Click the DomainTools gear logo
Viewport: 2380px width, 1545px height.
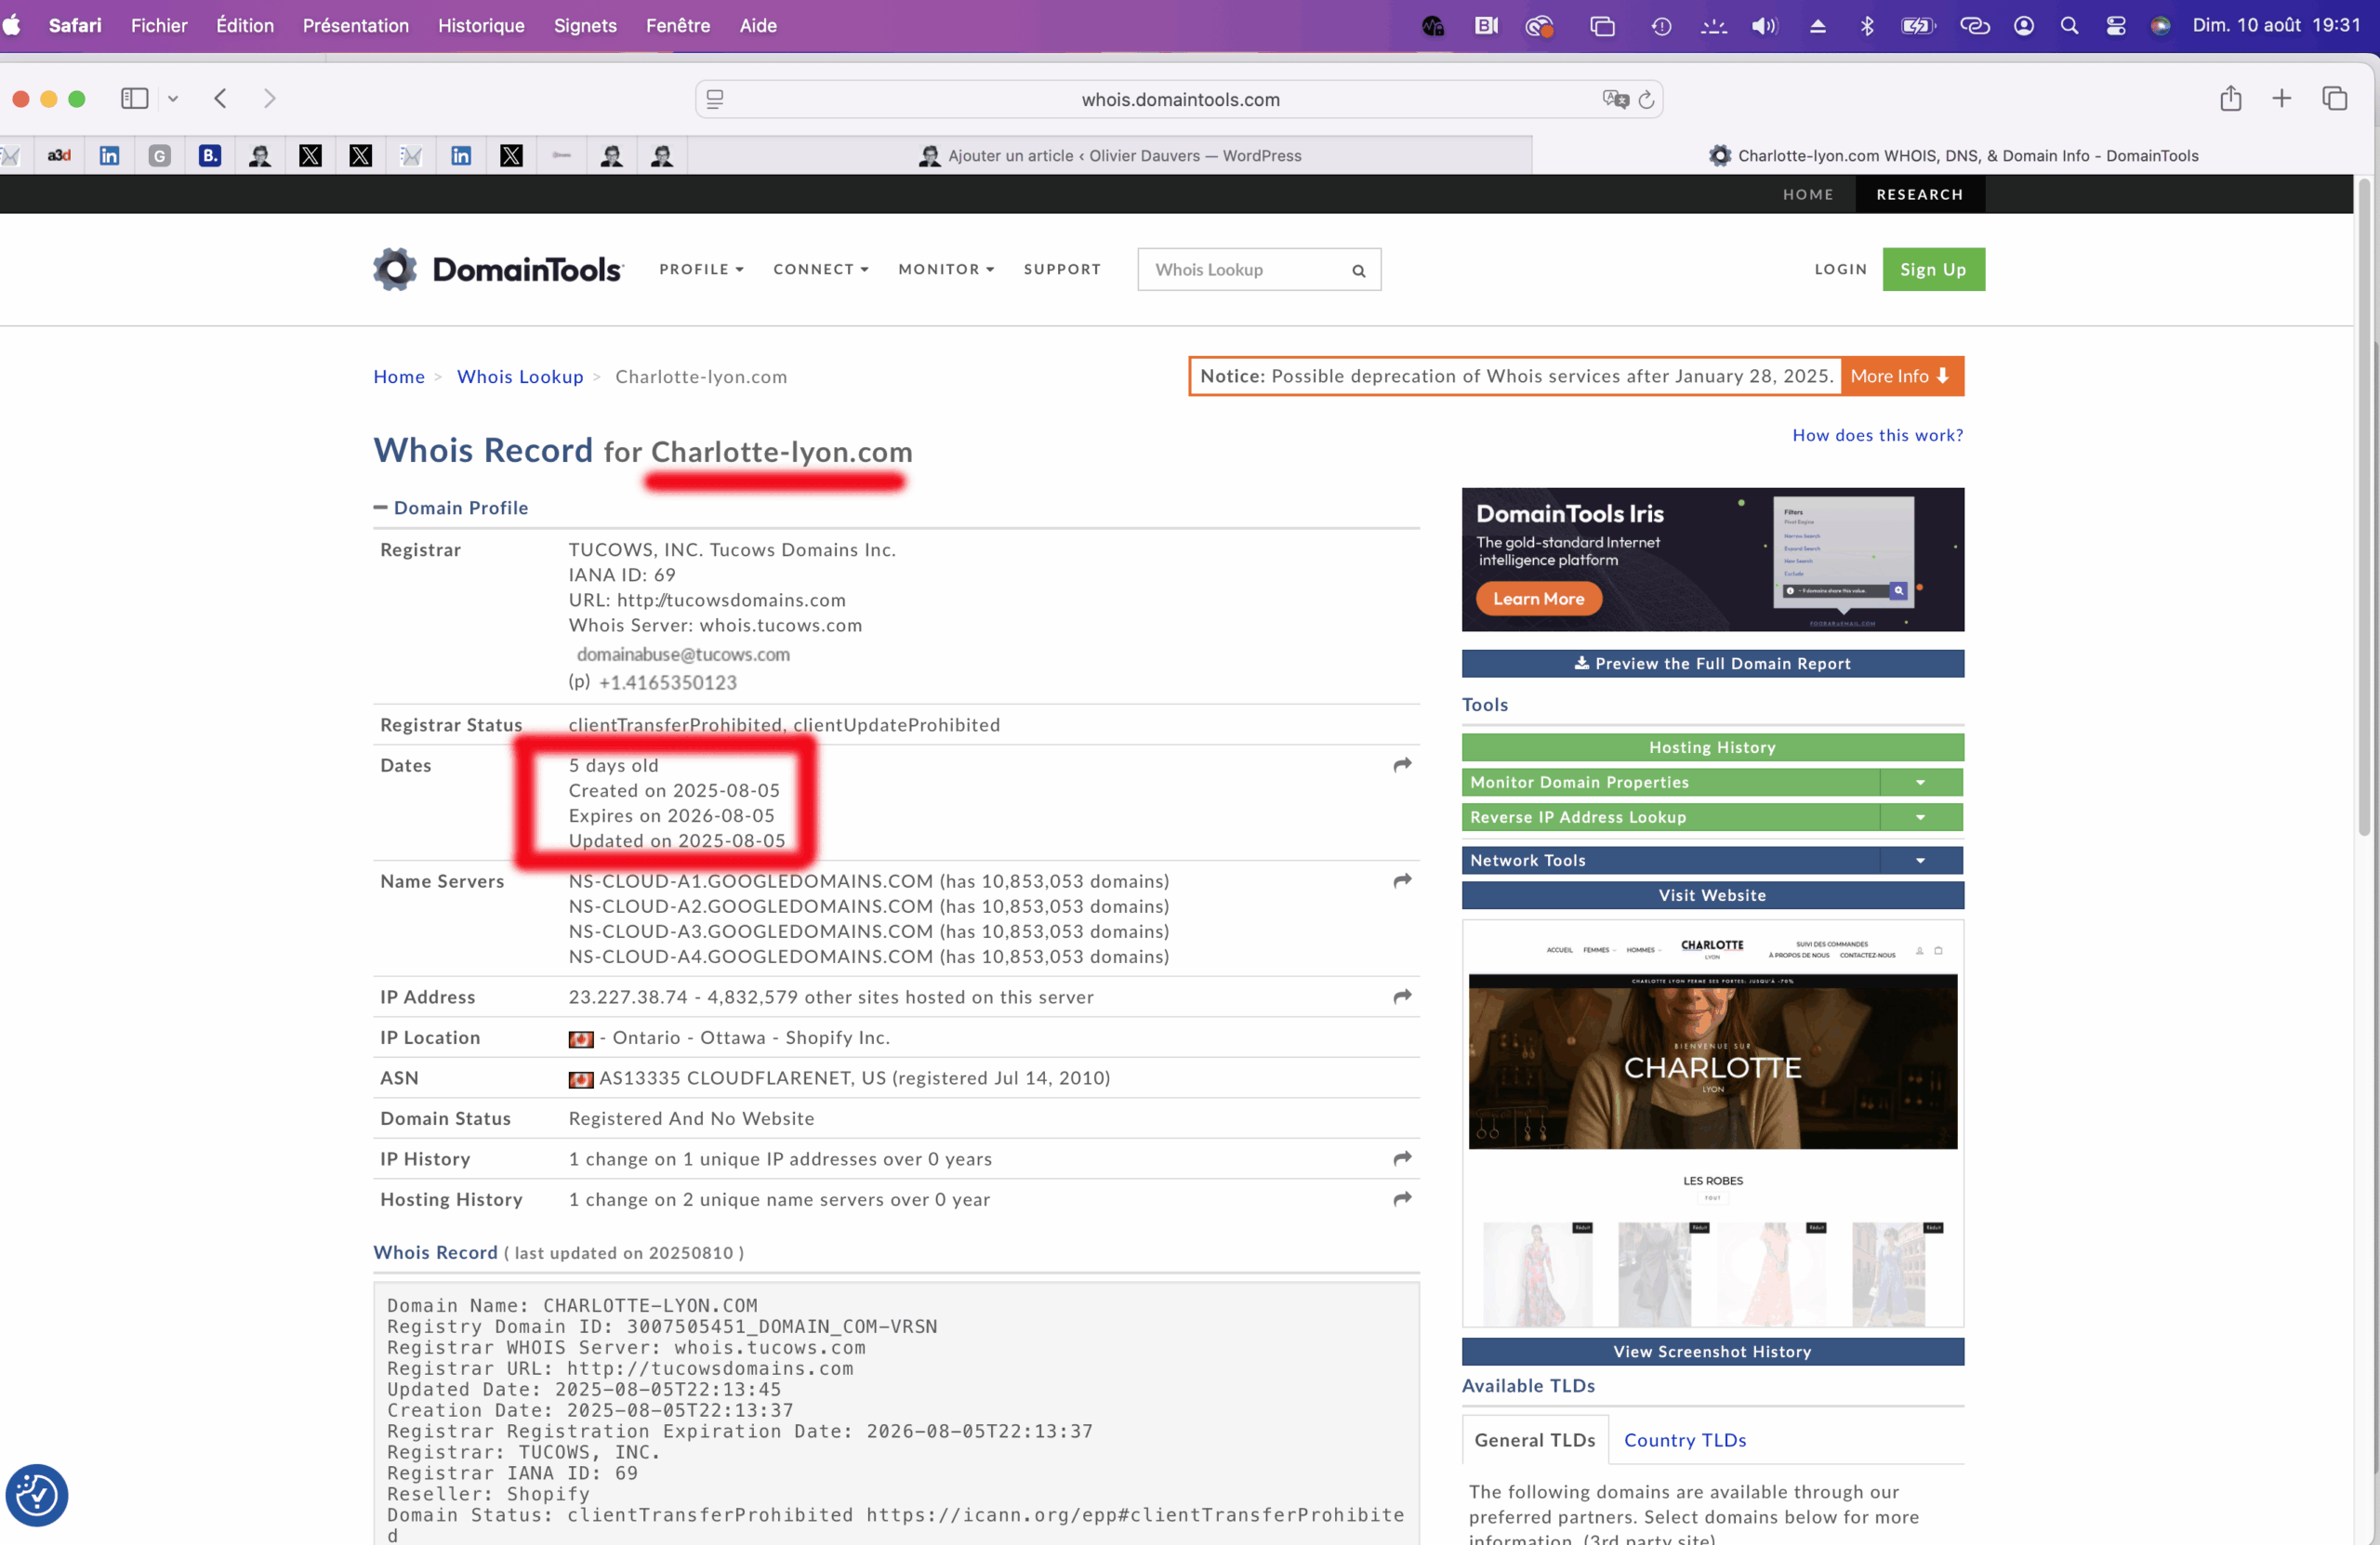coord(395,269)
